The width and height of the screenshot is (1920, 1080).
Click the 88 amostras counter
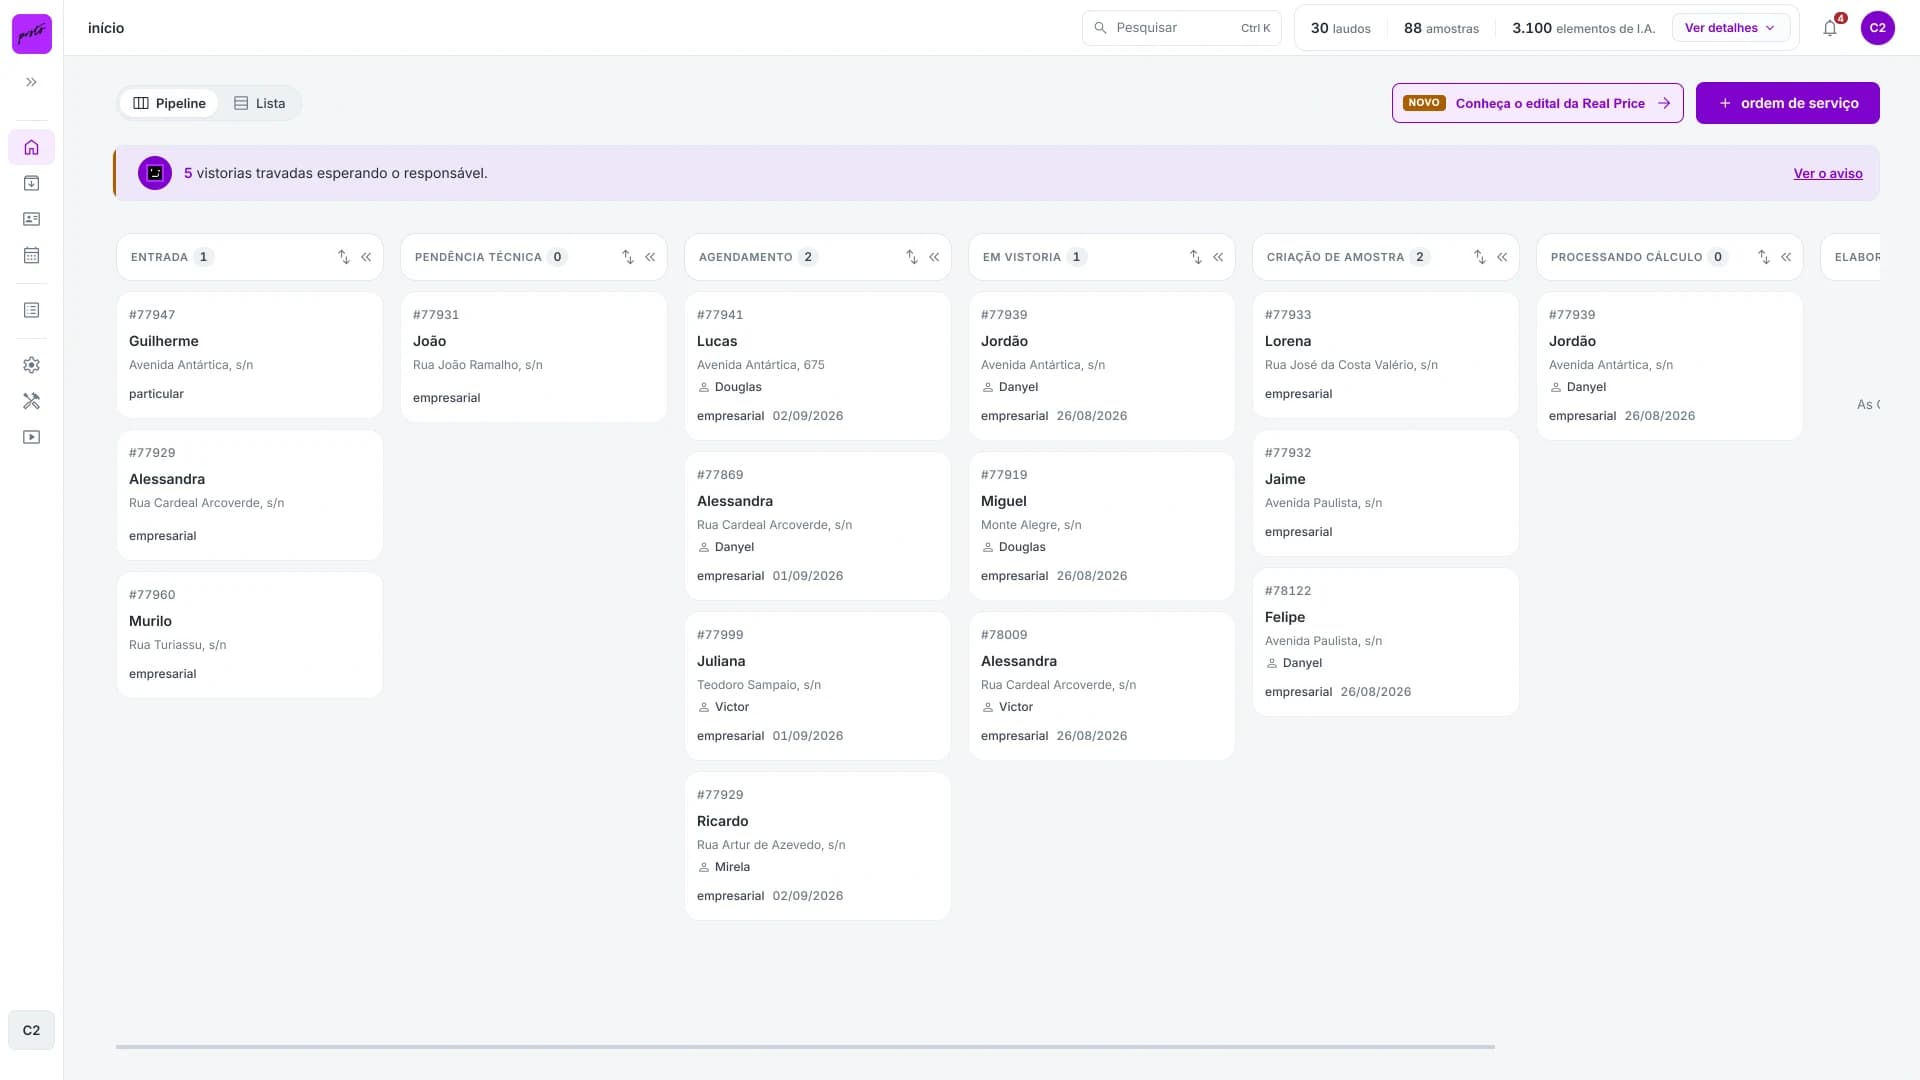[x=1441, y=28]
